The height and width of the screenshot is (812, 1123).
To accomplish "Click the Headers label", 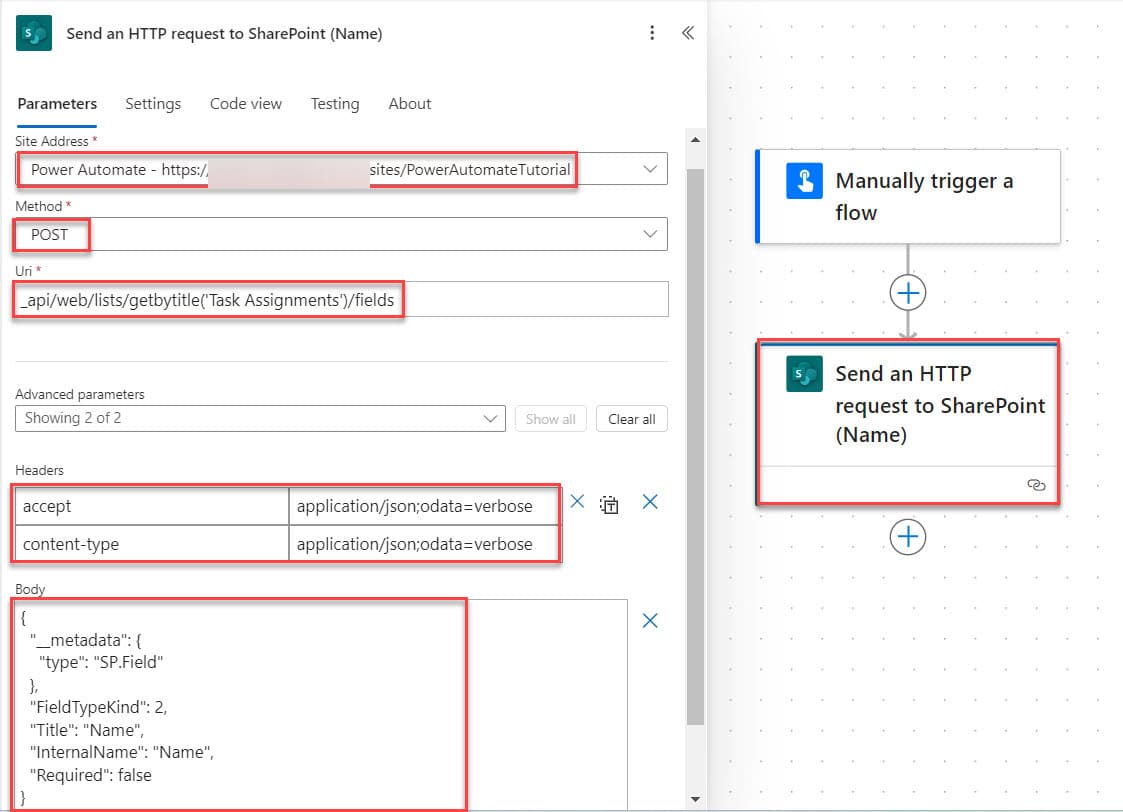I will coord(39,470).
